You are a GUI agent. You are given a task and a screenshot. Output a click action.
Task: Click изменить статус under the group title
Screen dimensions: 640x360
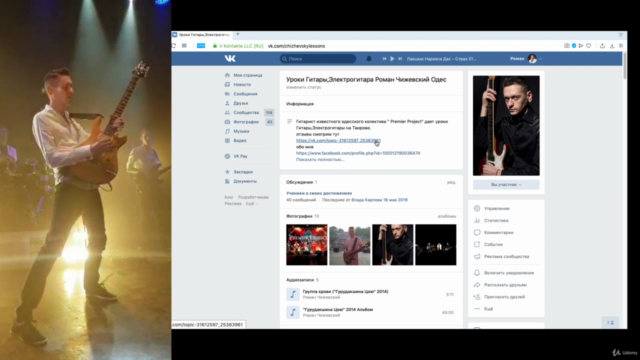304,87
